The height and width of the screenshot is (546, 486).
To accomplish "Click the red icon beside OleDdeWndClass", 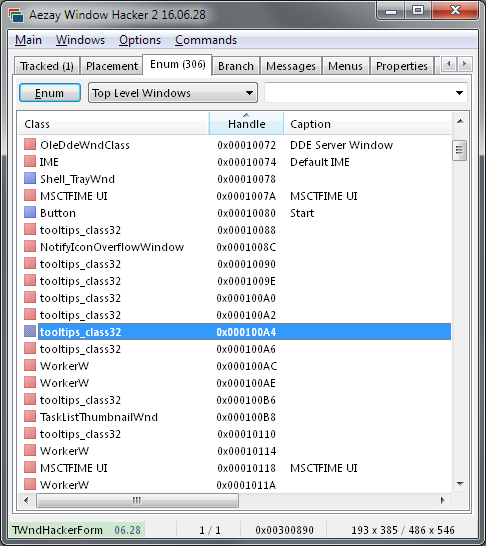I will [30, 144].
